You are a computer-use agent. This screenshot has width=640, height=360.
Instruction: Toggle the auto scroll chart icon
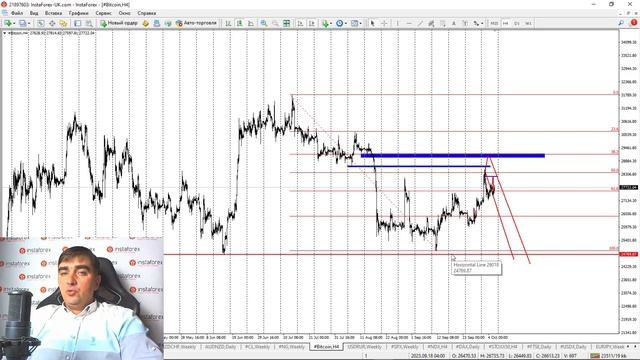300,23
